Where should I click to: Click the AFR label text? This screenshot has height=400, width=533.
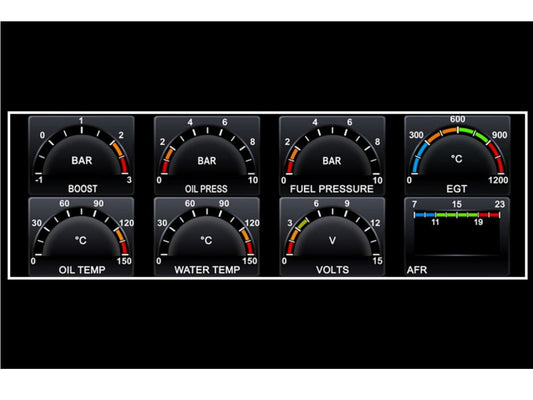coord(417,270)
